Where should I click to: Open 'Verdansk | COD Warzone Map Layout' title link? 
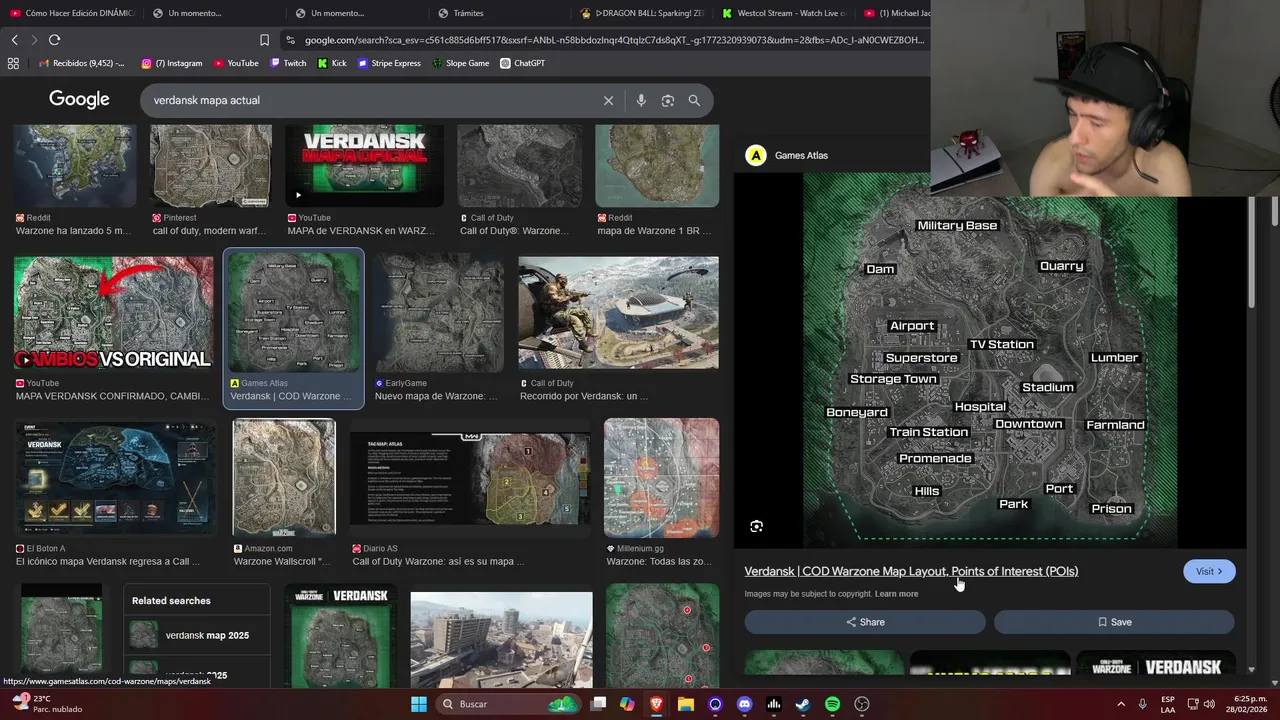[x=911, y=571]
